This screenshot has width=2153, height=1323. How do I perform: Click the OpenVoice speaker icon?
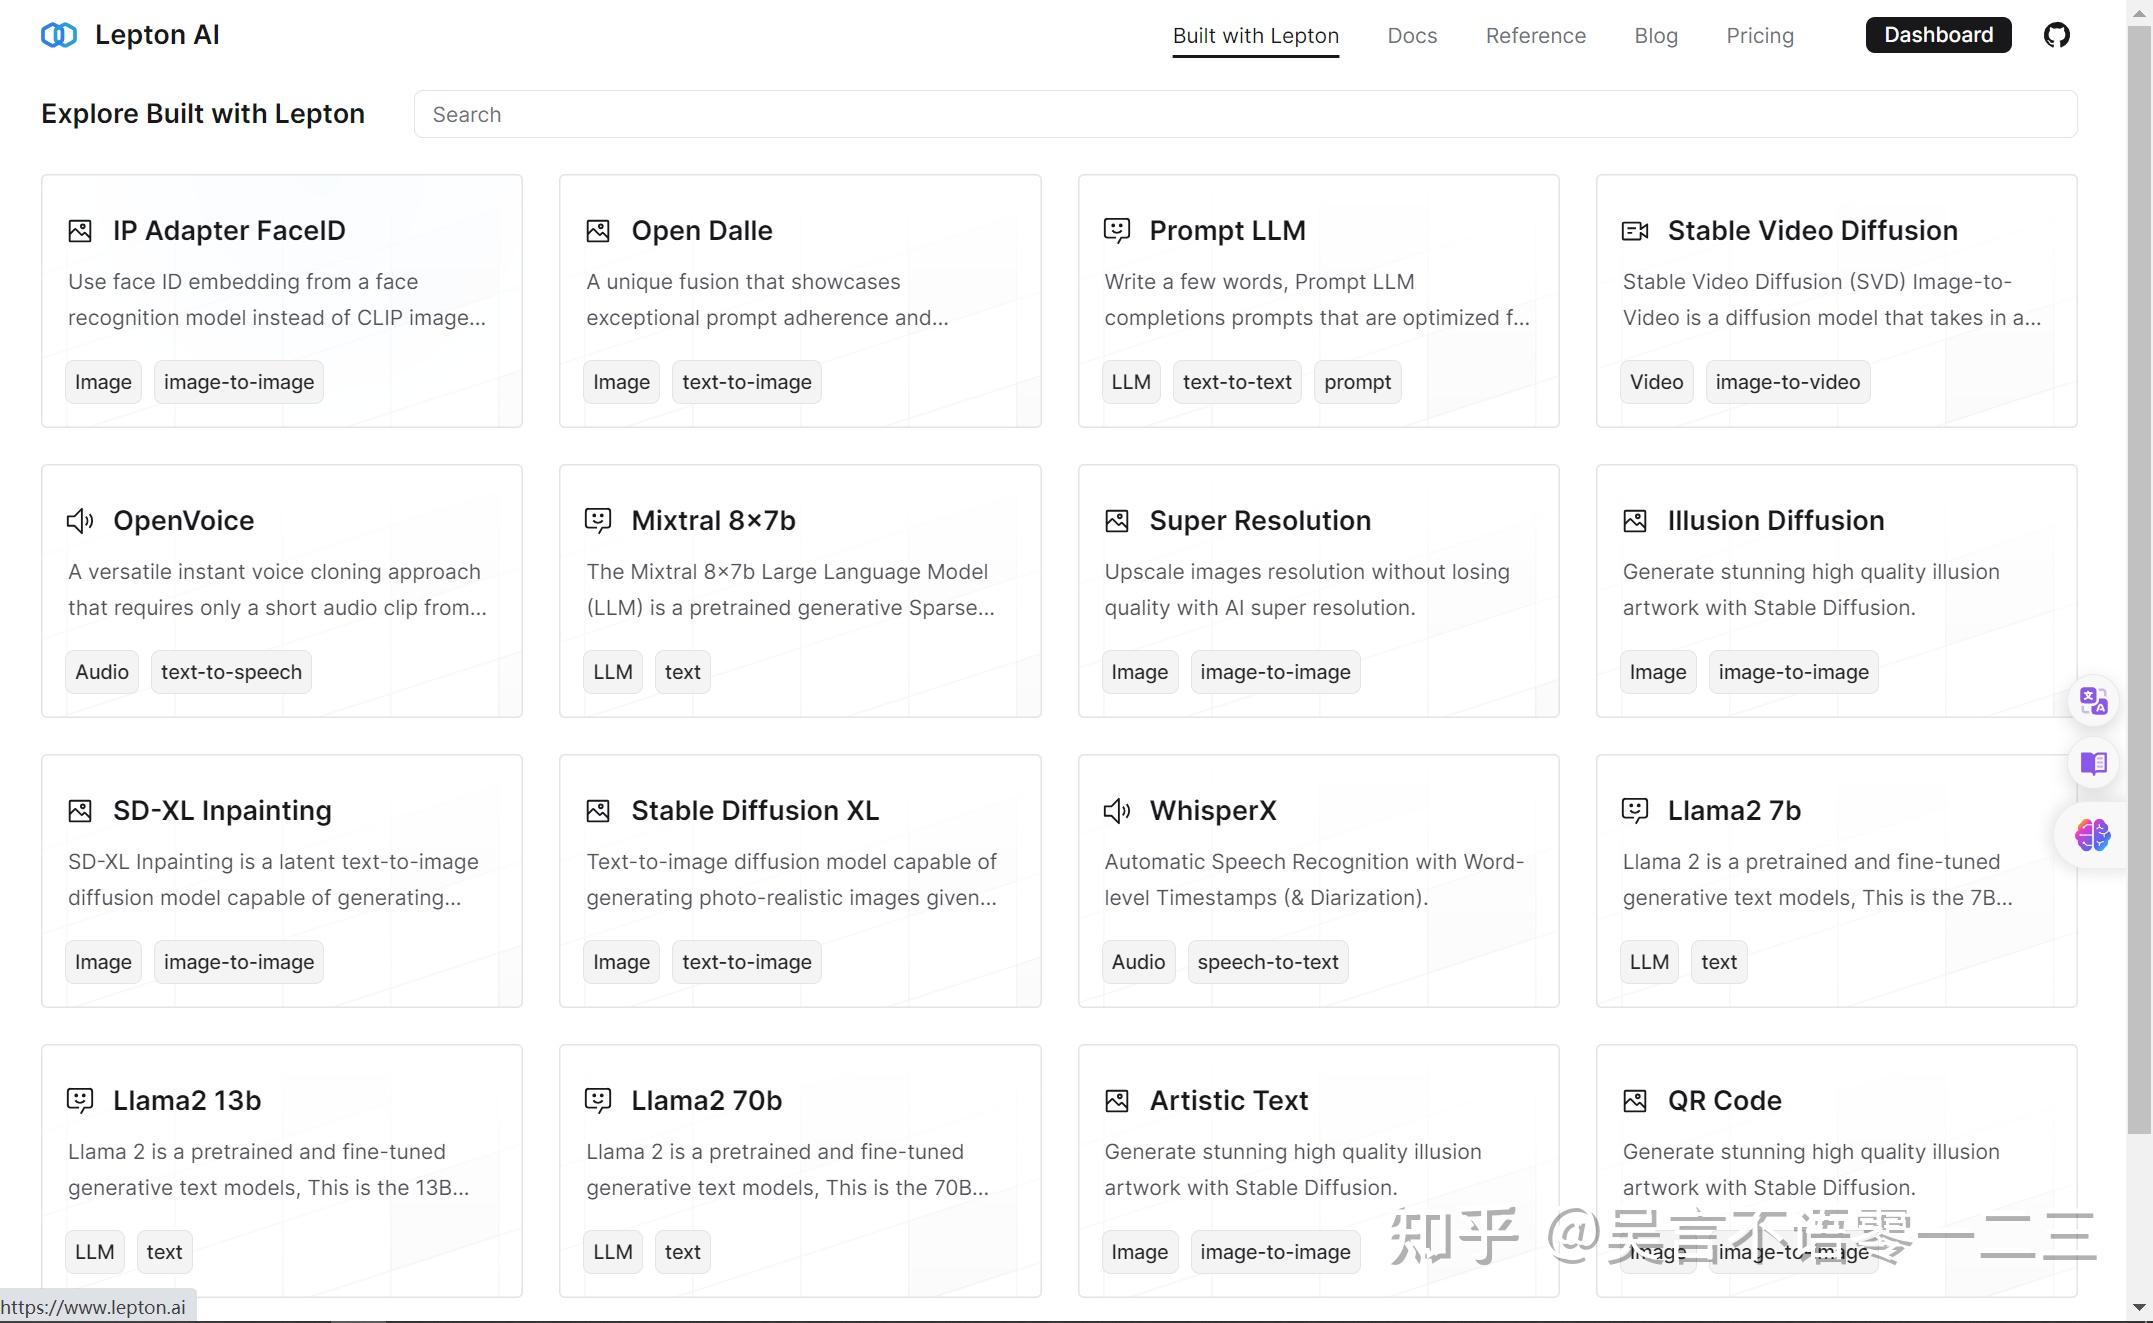(80, 521)
